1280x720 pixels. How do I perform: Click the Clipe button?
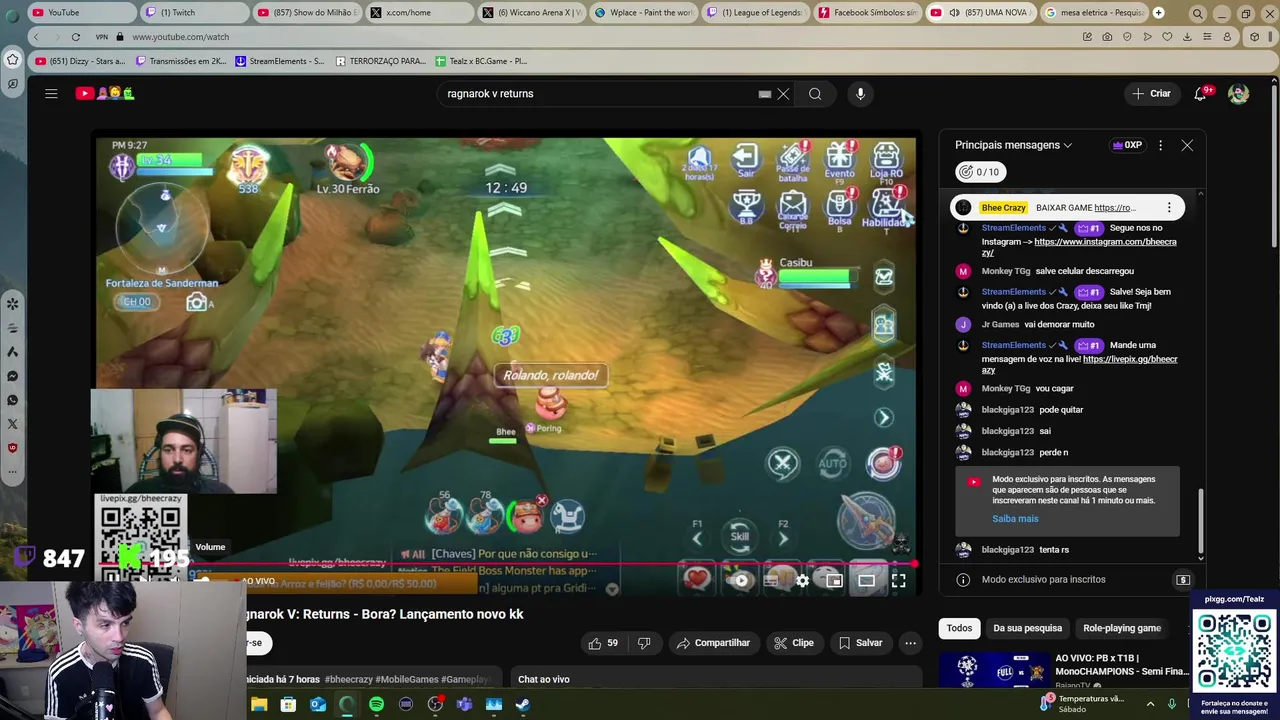tap(794, 643)
